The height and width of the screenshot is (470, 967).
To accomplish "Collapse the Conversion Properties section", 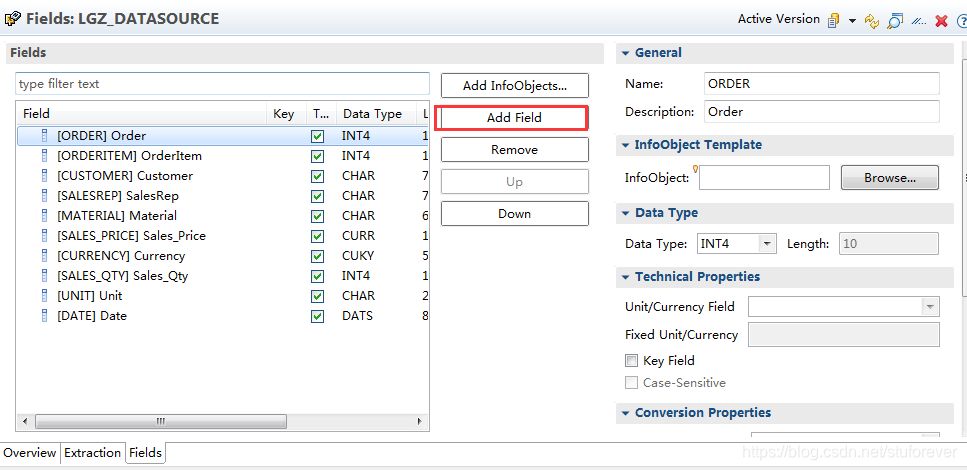I will point(625,413).
